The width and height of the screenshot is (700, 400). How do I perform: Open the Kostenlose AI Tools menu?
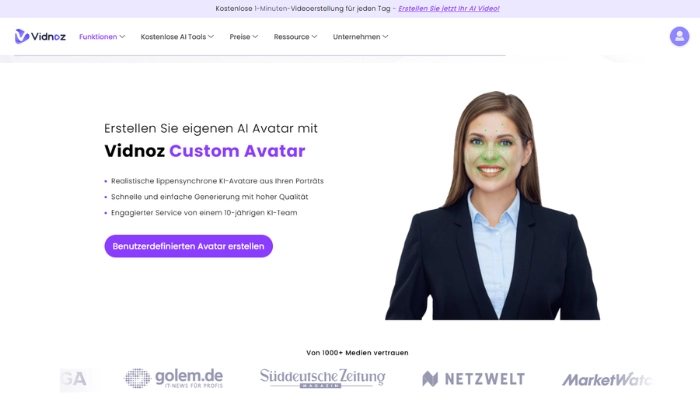[173, 37]
